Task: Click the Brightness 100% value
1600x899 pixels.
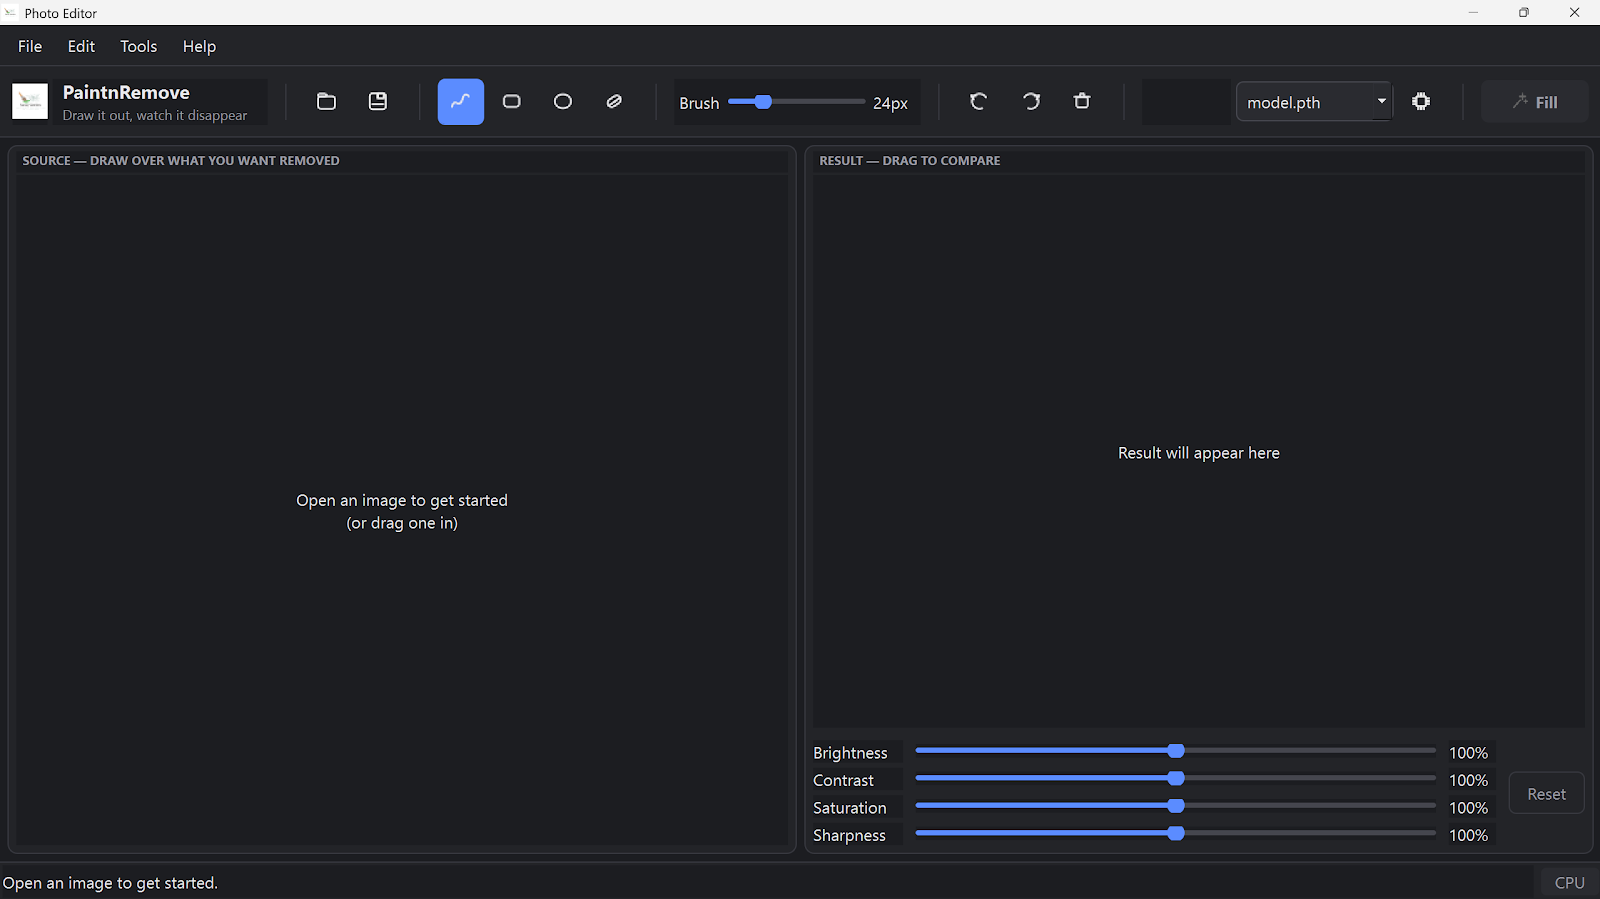Action: point(1468,753)
